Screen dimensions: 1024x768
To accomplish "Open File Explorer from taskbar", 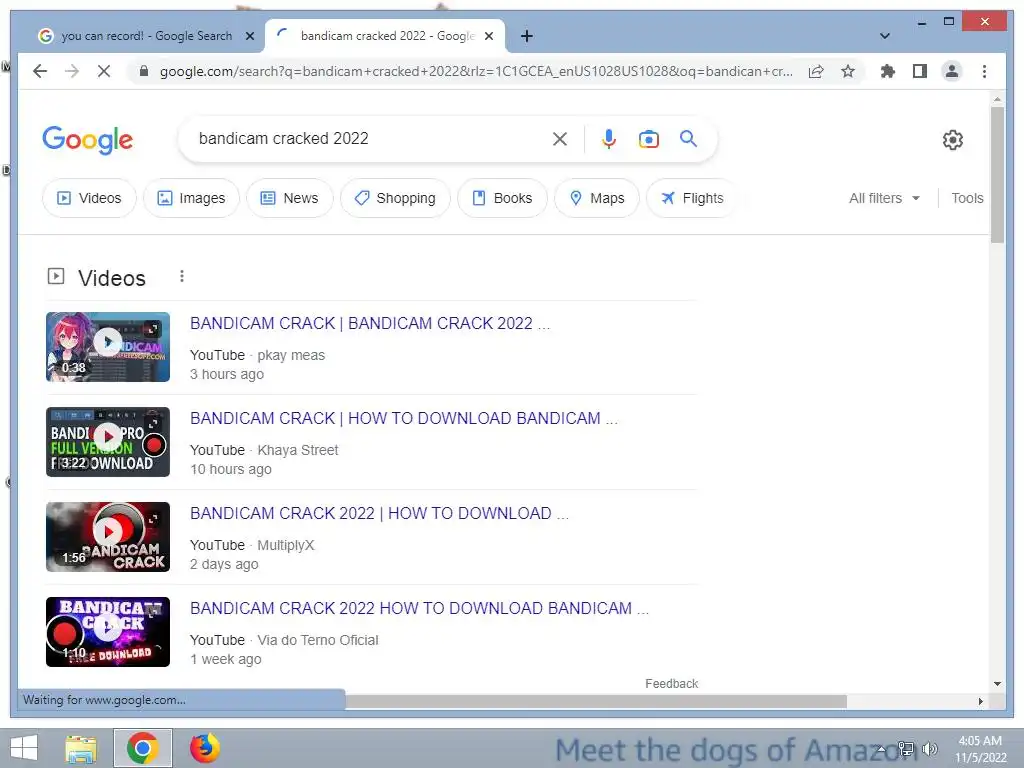I will (81, 748).
